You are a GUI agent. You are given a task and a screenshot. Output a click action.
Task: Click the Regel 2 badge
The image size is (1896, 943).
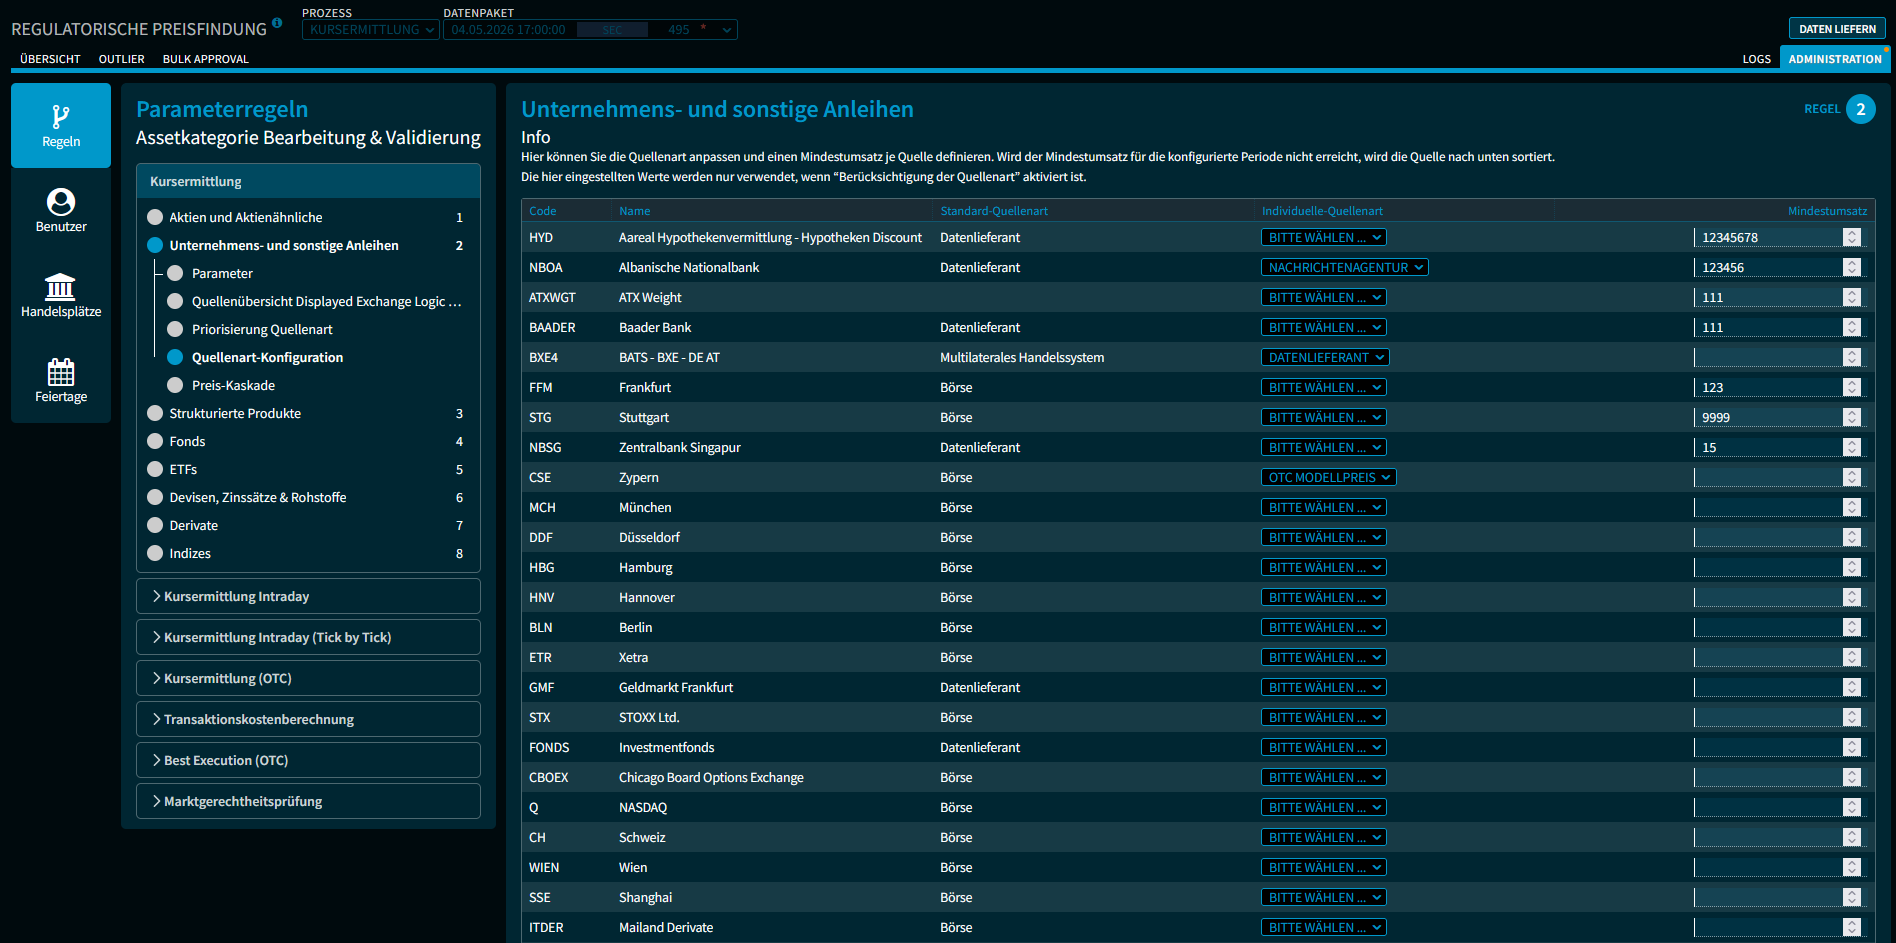pyautogui.click(x=1861, y=109)
